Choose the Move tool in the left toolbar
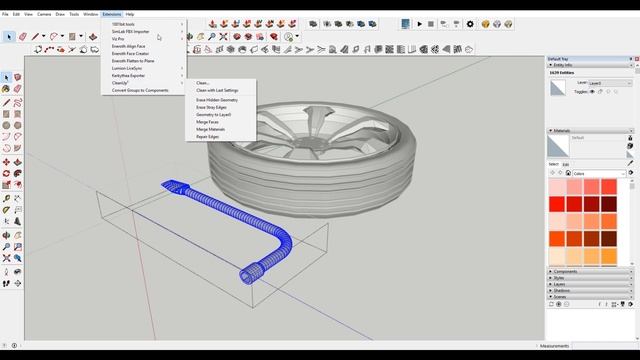Image resolution: width=640 pixels, height=360 pixels. tap(6, 162)
